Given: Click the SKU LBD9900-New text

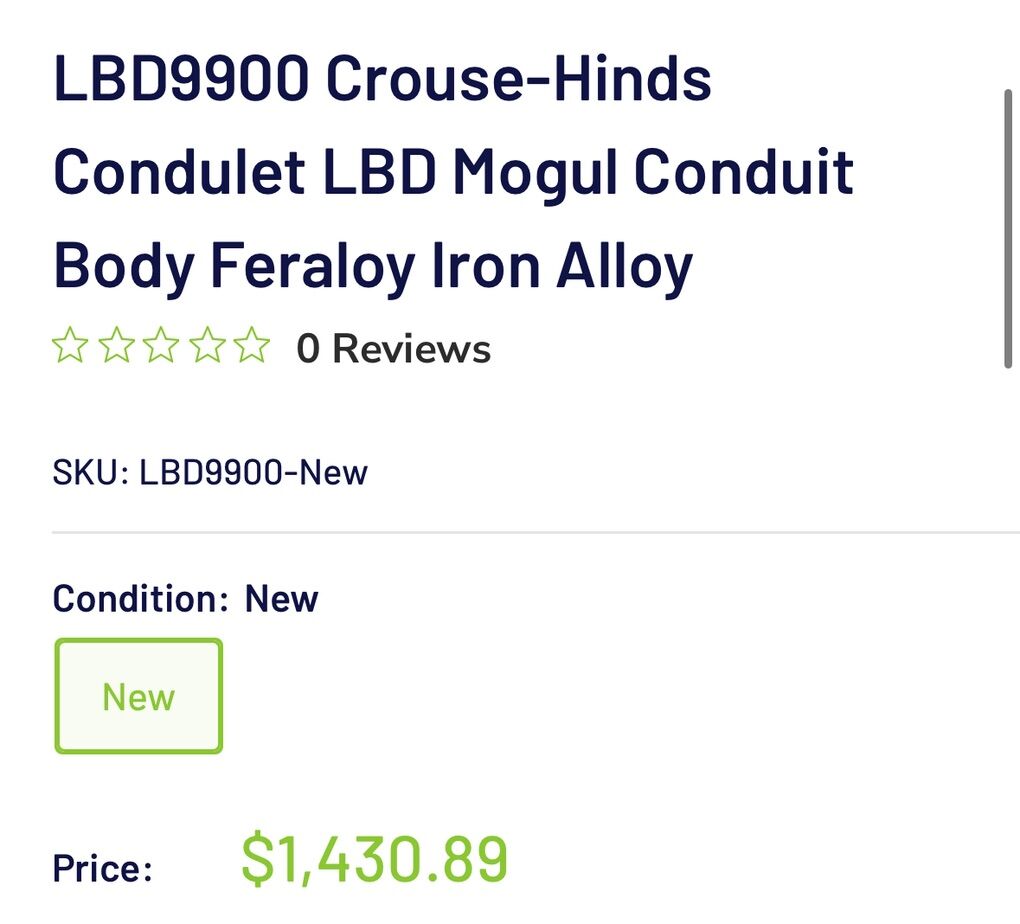Looking at the screenshot, I should (210, 472).
